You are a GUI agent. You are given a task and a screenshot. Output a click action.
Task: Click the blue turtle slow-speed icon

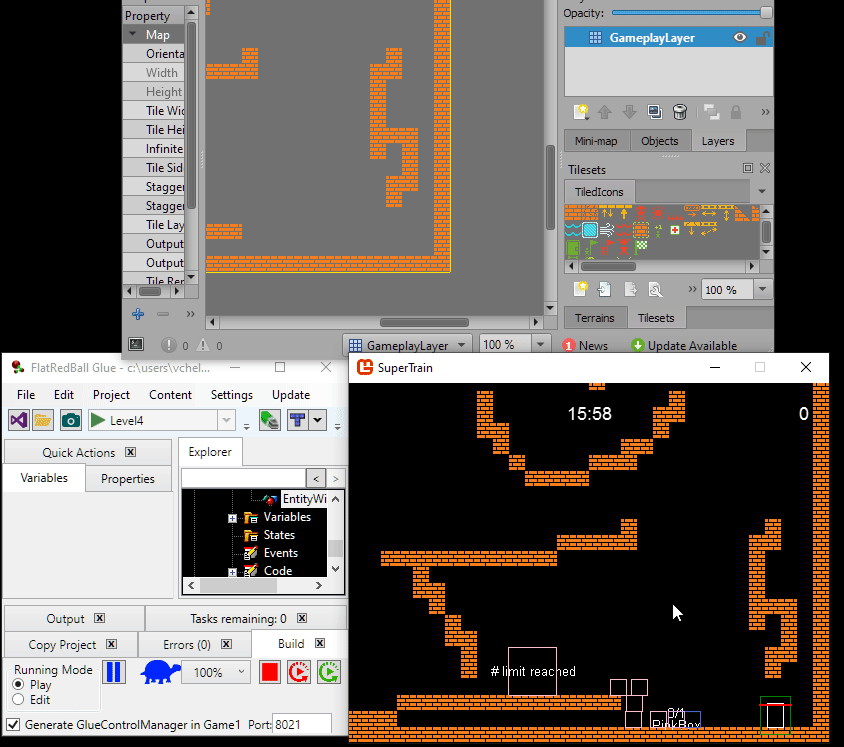(159, 672)
